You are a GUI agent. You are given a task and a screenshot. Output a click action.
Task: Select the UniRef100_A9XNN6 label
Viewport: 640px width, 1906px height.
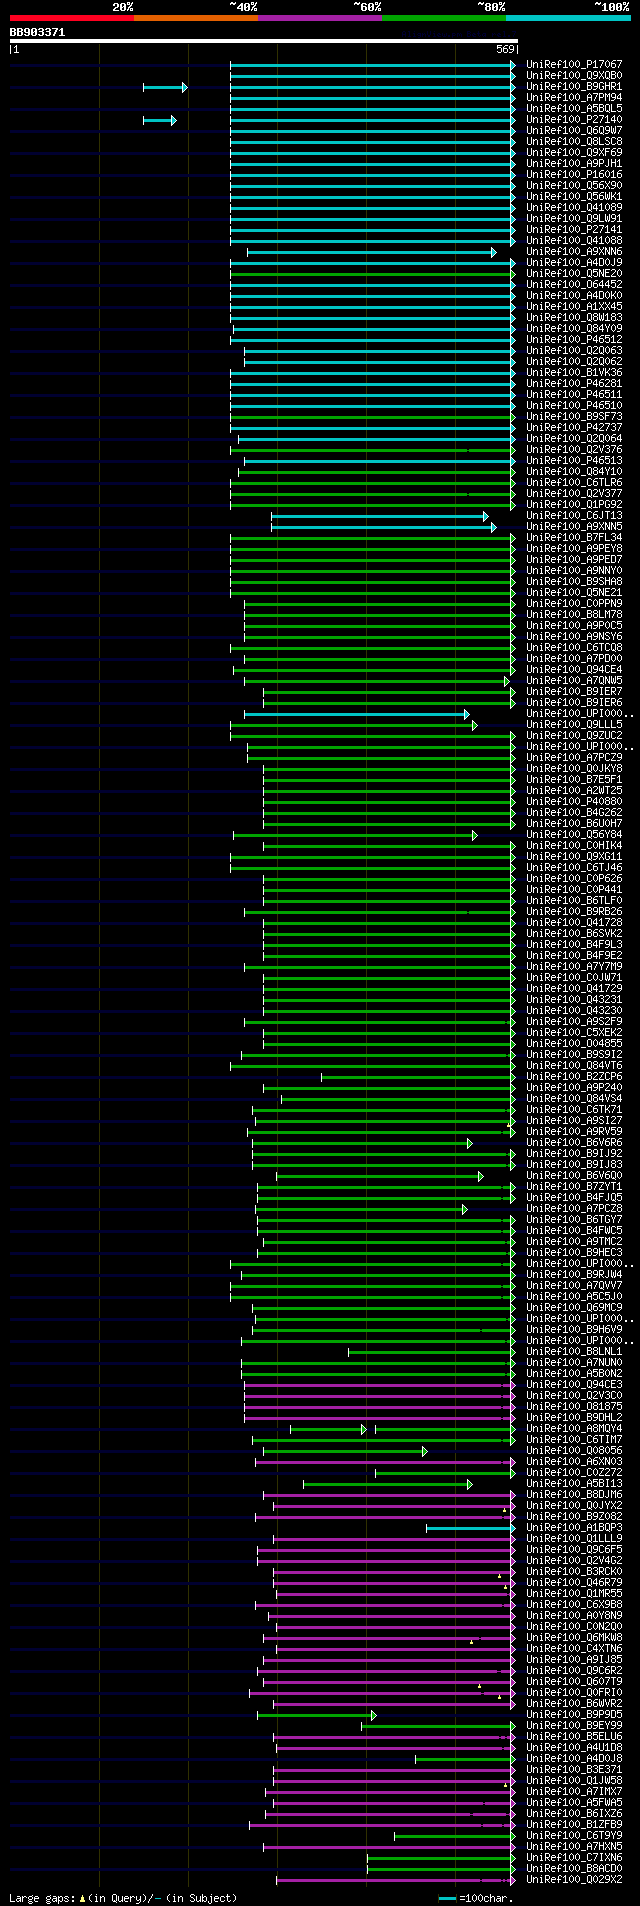click(574, 251)
